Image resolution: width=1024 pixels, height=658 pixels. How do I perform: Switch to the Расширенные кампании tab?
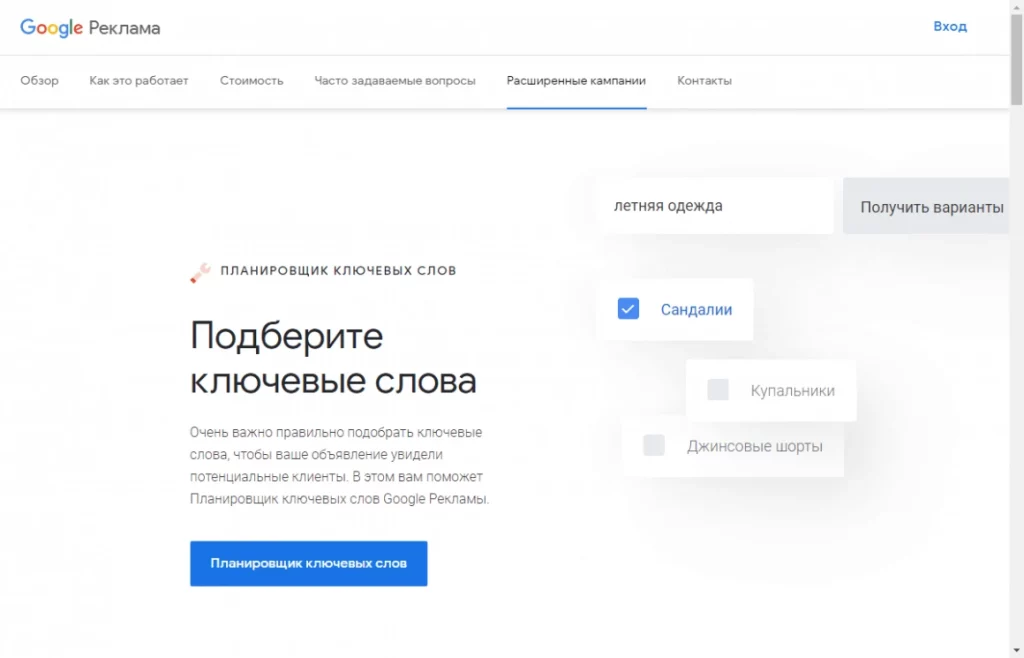[577, 81]
